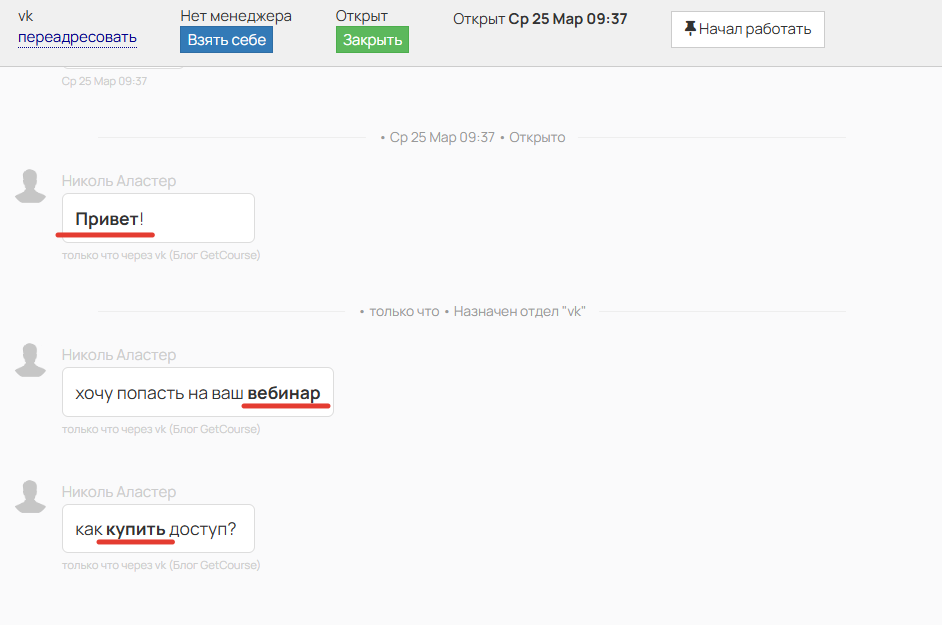This screenshot has height=625, width=942.
Task: Click sender name above как купить доступ?
Action: 118,492
